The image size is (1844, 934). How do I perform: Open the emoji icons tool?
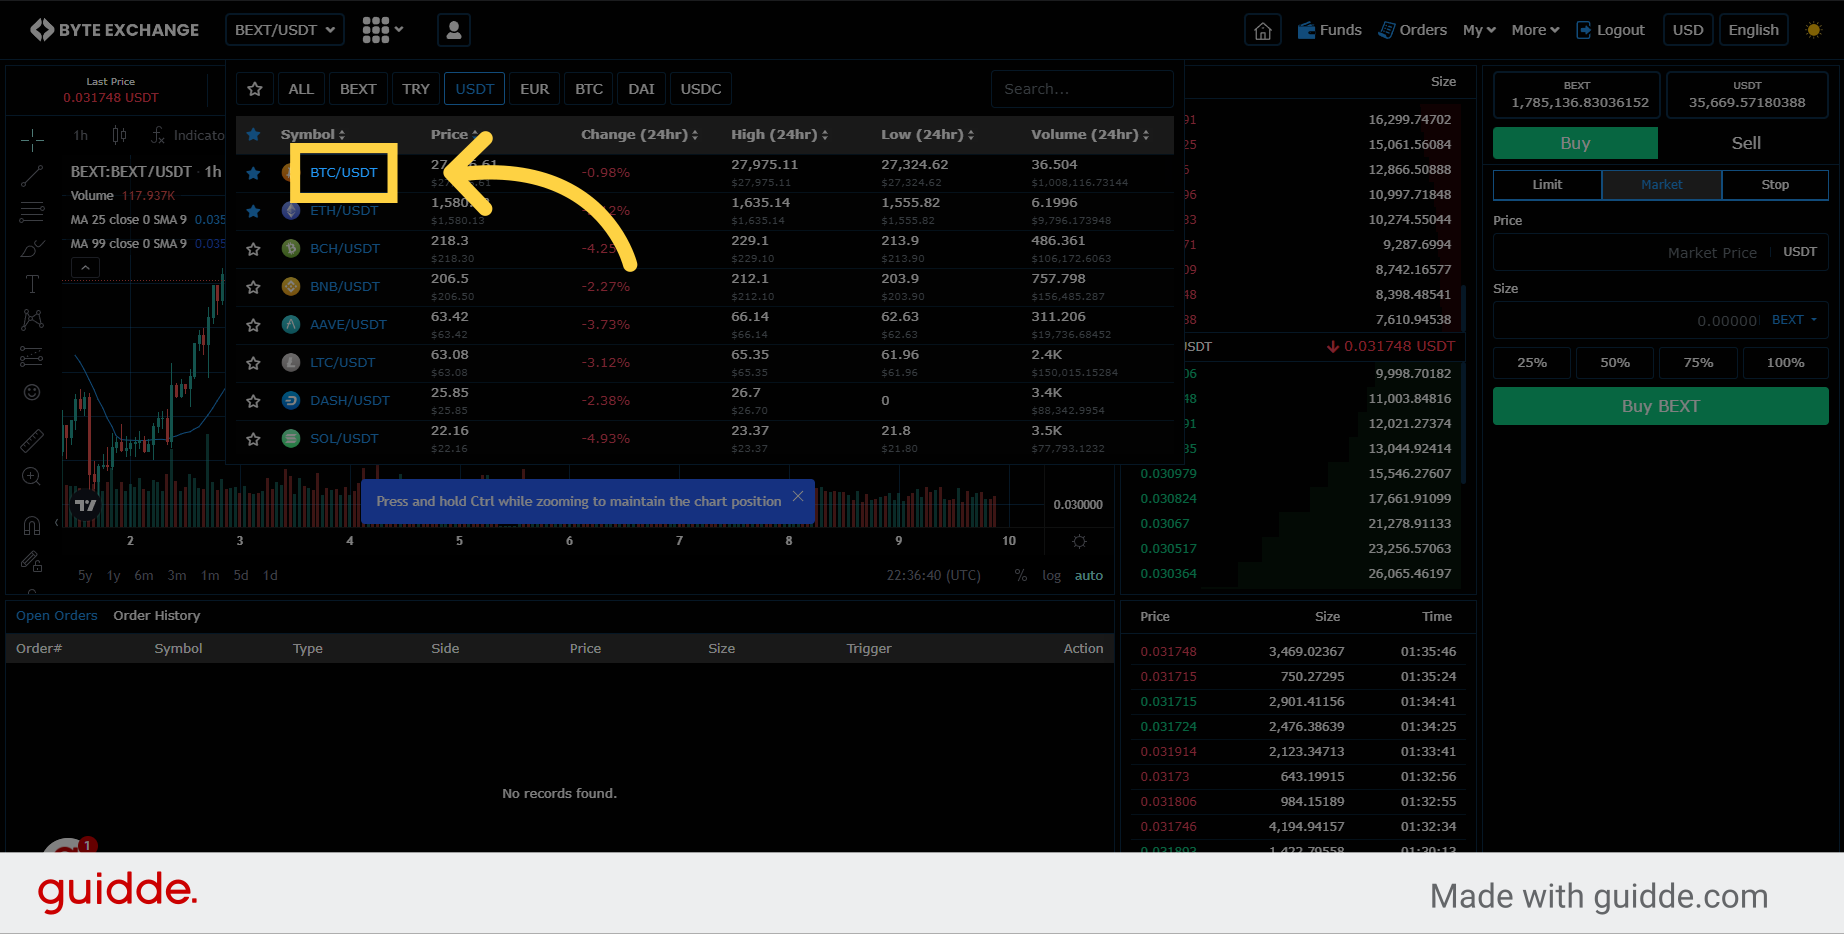tap(32, 392)
